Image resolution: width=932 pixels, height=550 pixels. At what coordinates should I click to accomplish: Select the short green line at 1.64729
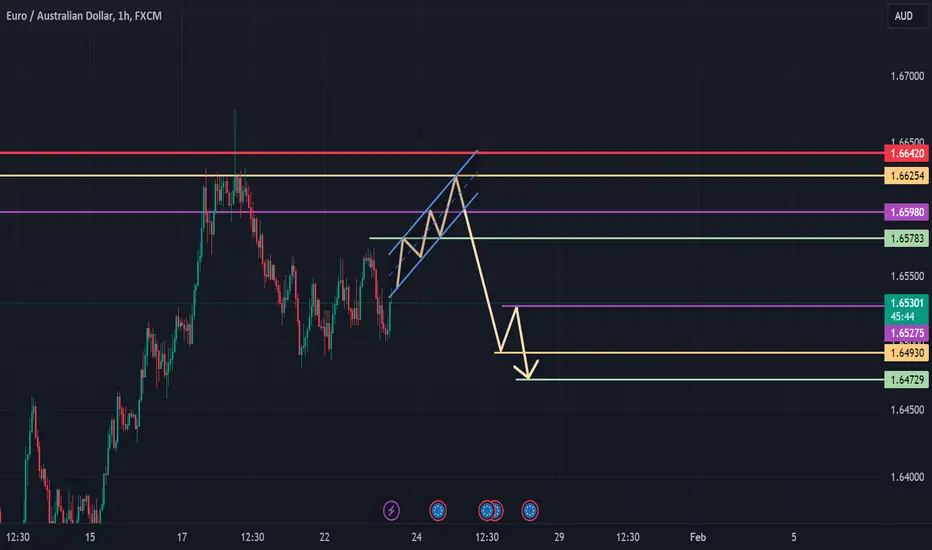point(700,379)
